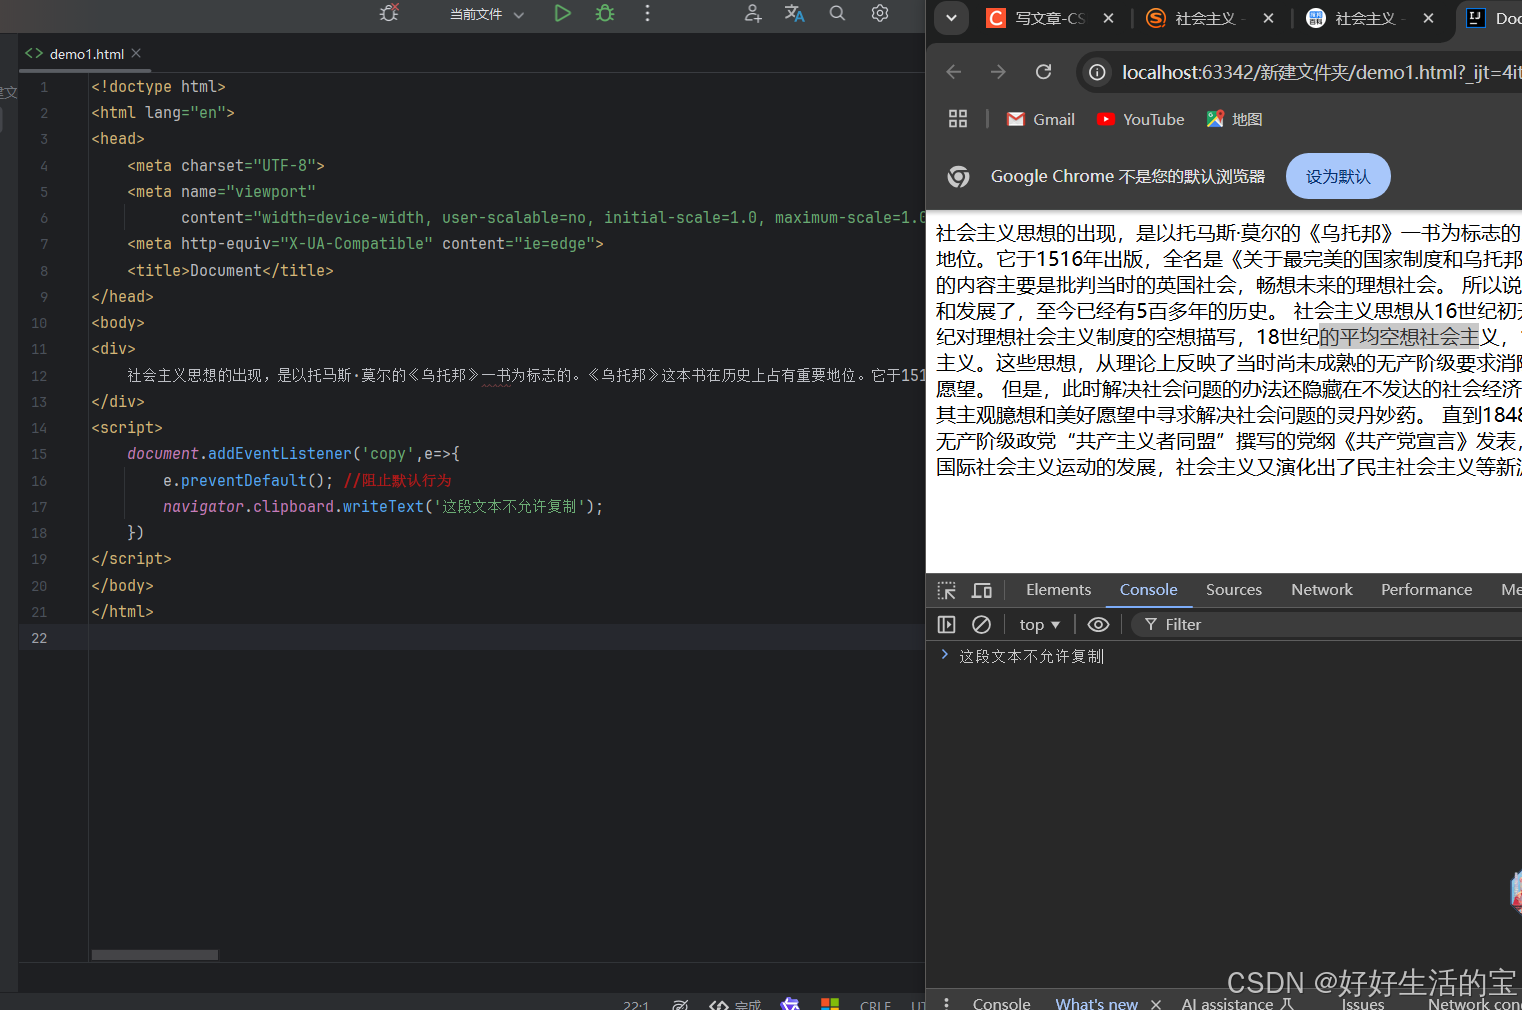Click the highlighted text 的平均空想社会主
Screen dimensions: 1522x1010
click(x=1398, y=337)
